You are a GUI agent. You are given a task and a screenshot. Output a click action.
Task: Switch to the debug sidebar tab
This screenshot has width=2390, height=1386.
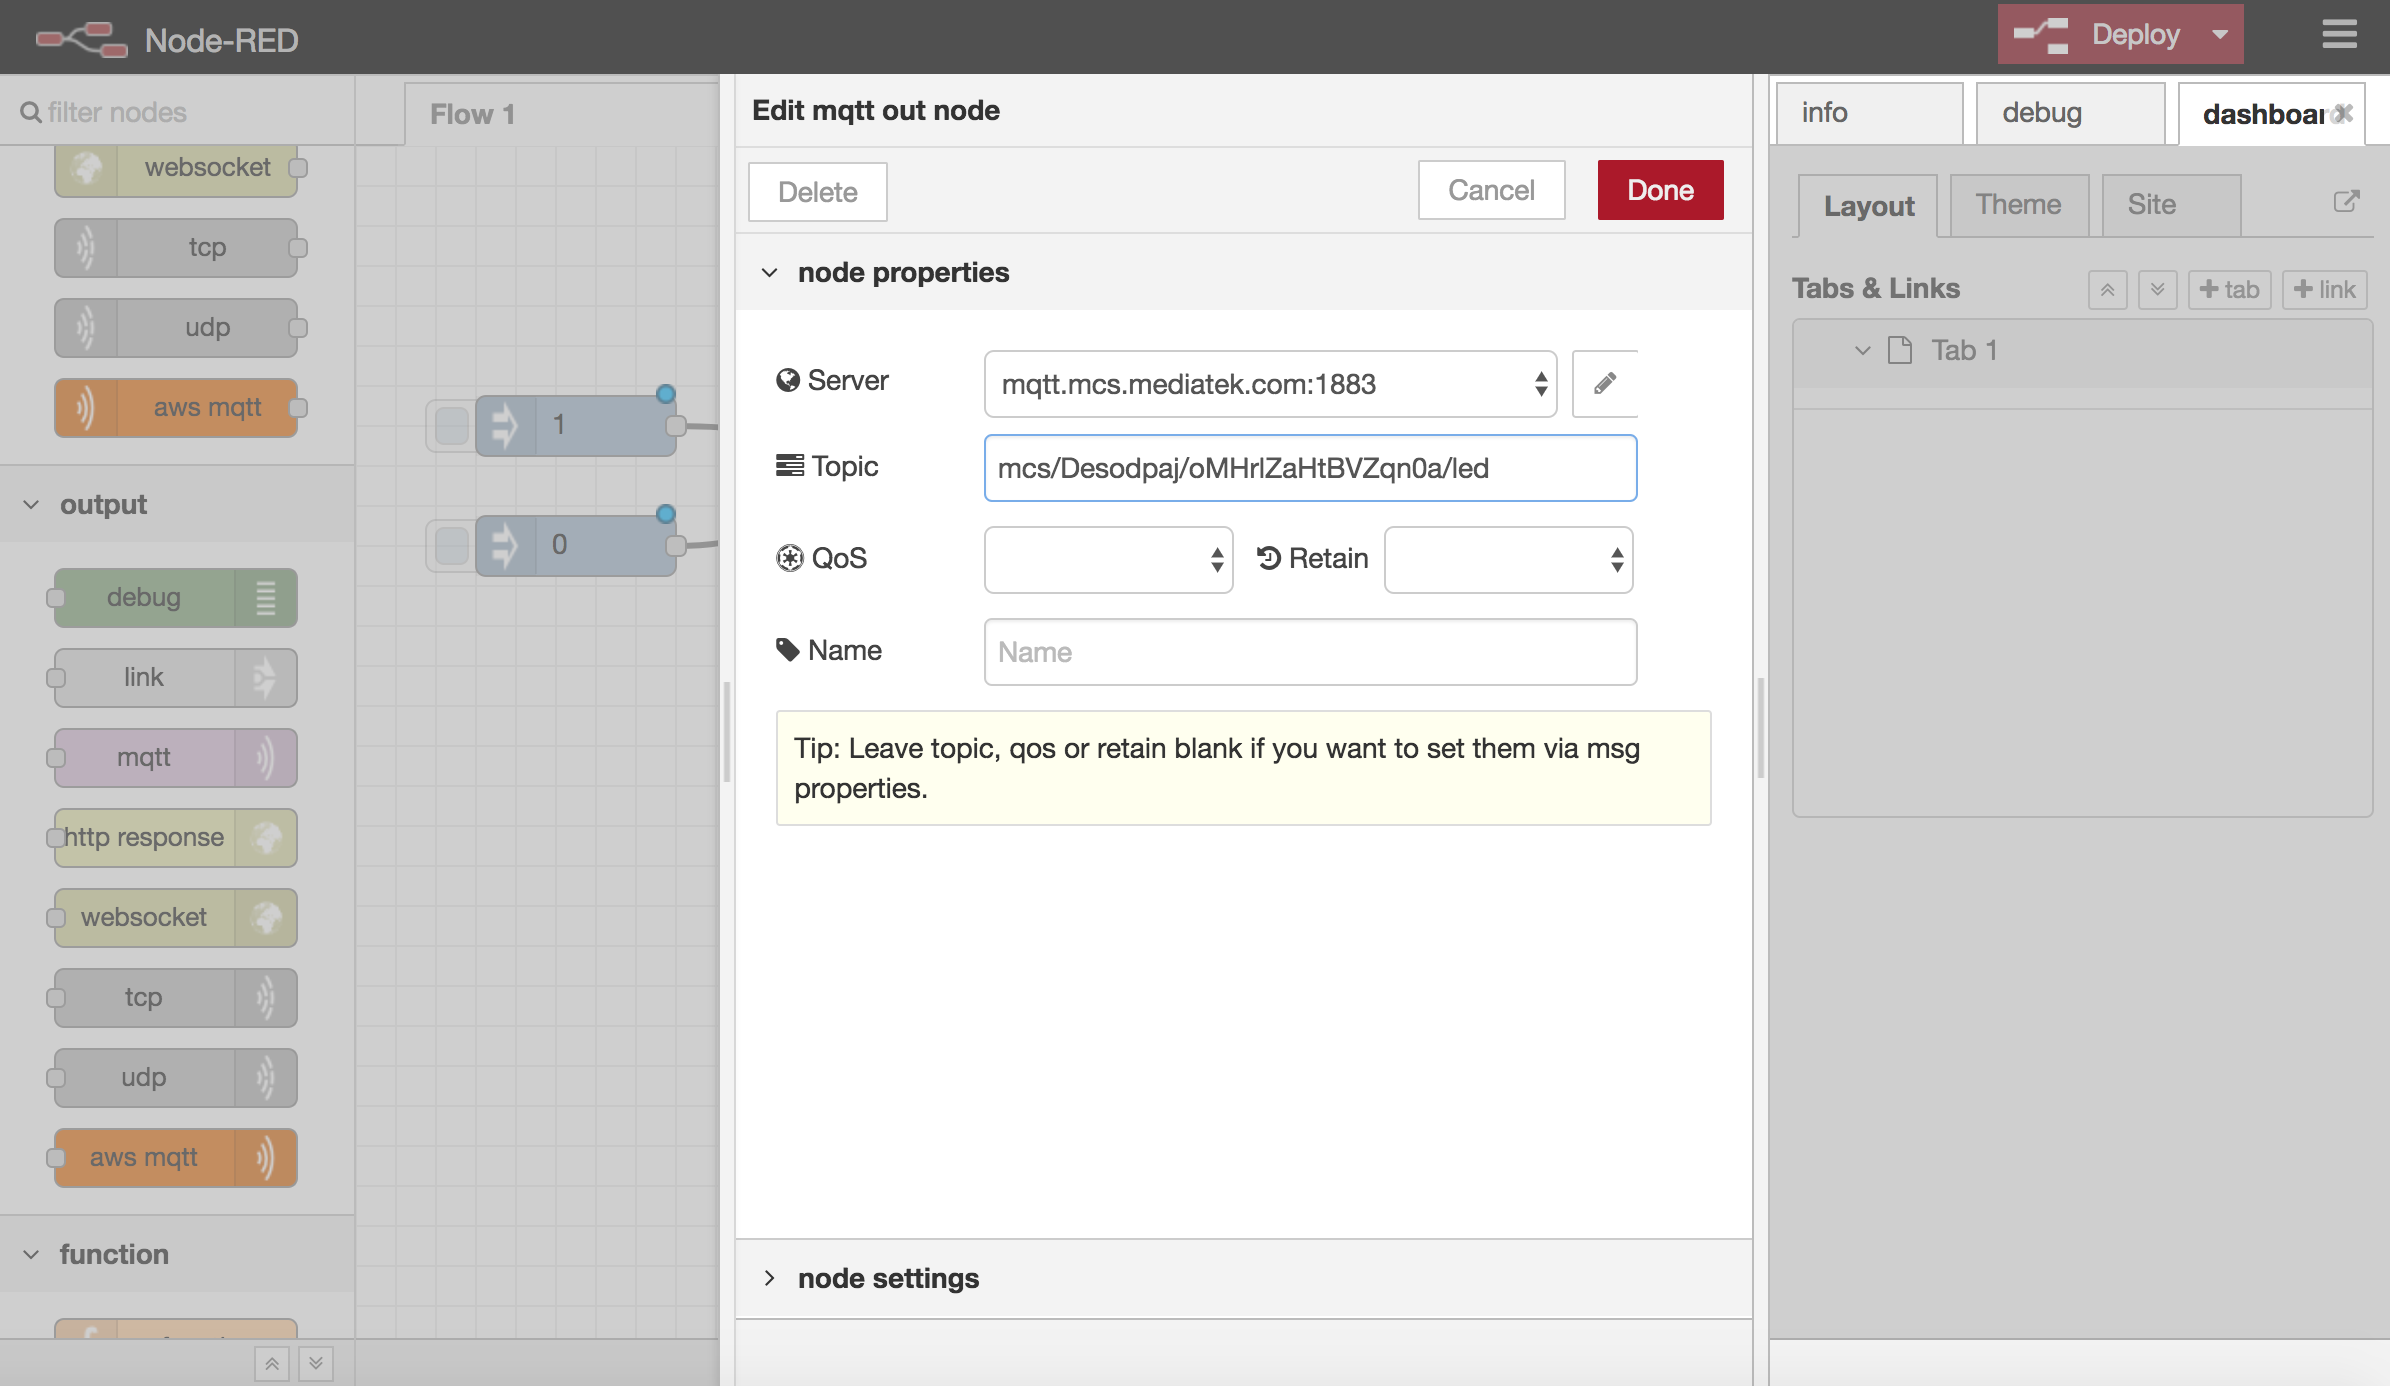coord(2071,113)
